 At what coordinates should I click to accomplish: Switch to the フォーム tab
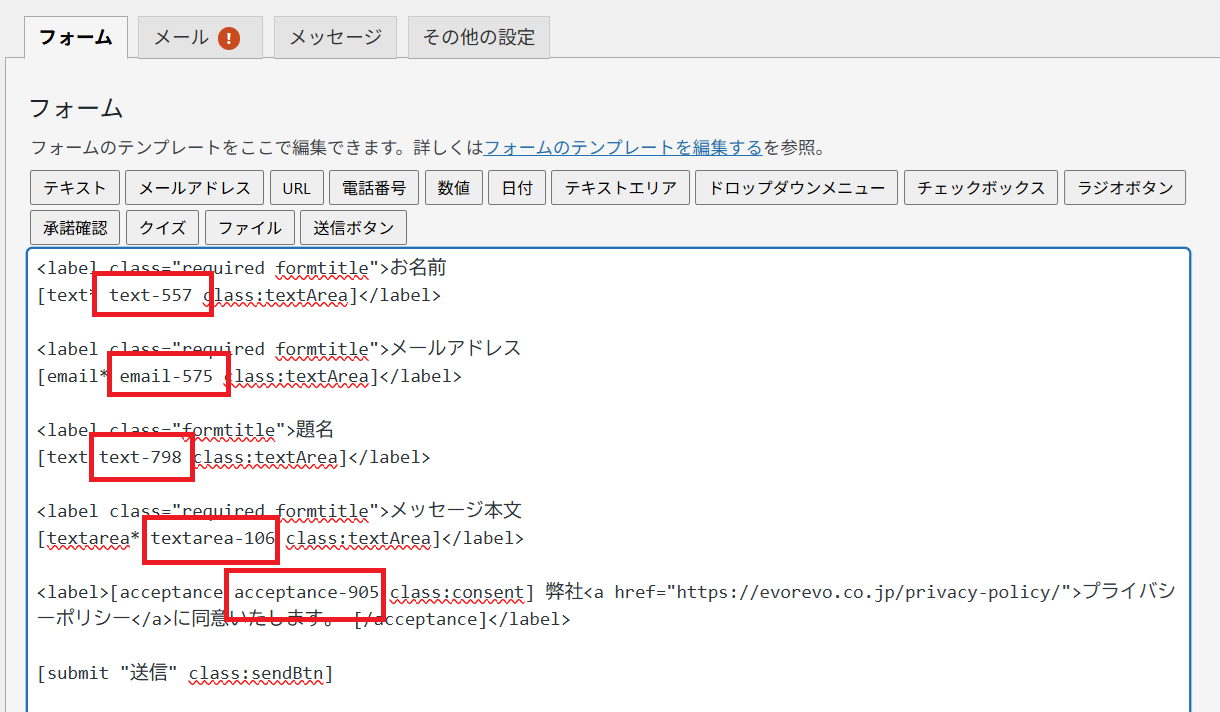click(75, 38)
